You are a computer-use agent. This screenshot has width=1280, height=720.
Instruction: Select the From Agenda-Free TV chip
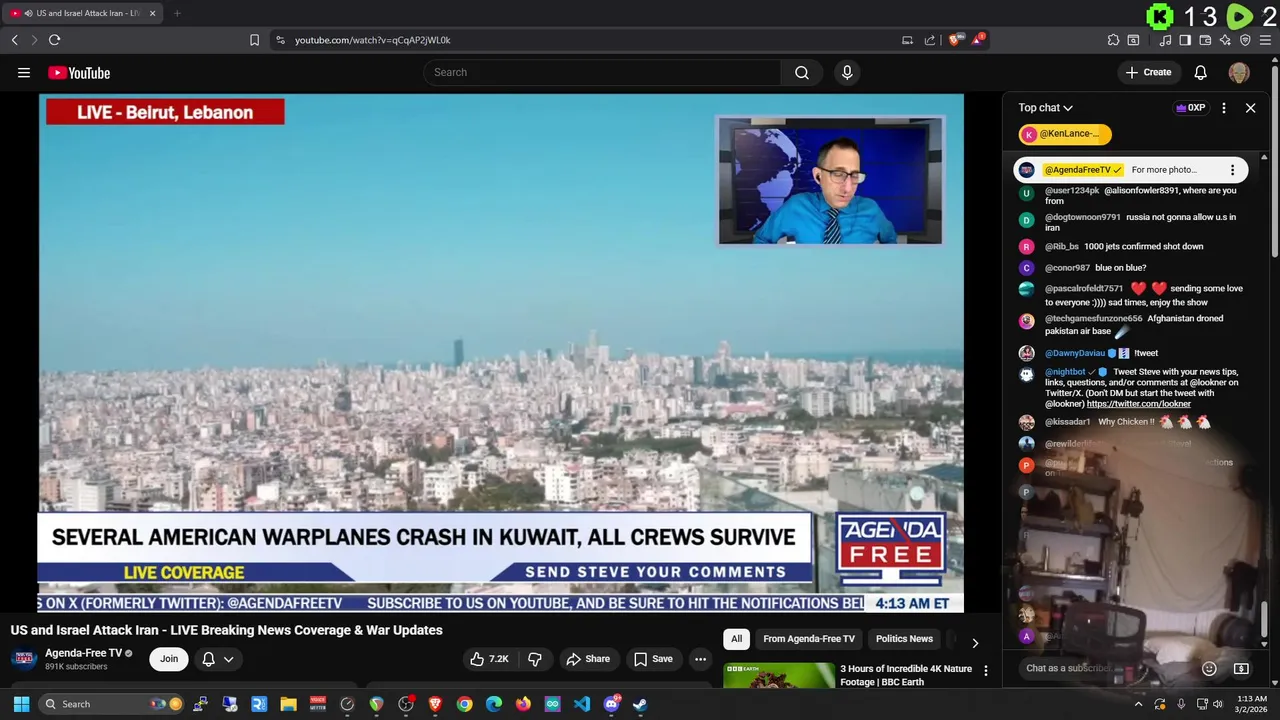[x=809, y=639]
